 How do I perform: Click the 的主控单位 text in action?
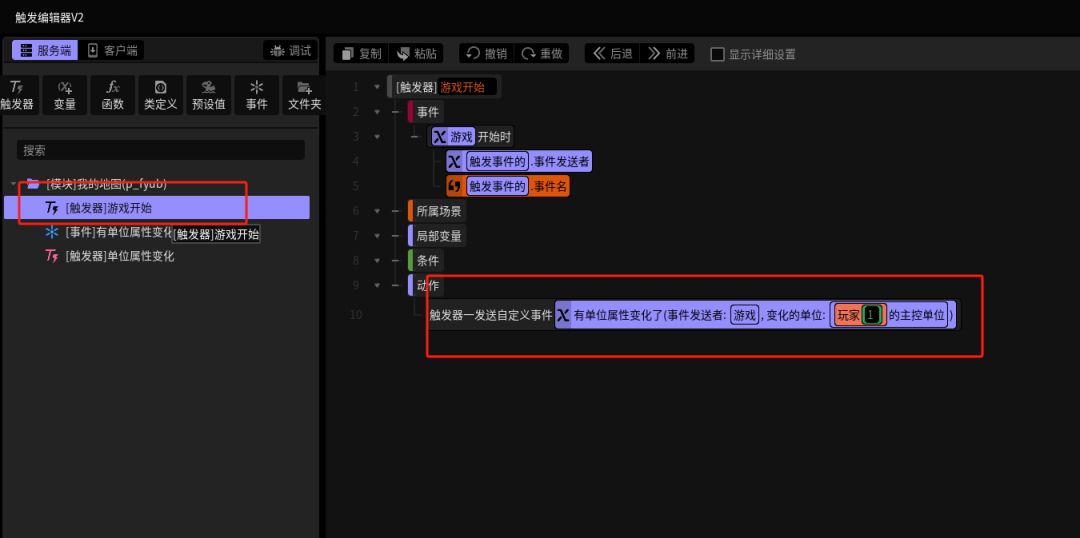[917, 315]
